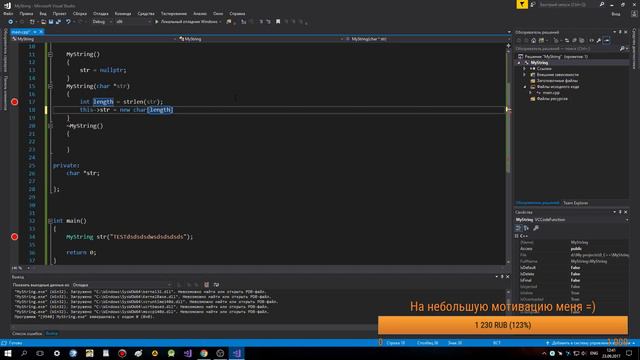Open the Файл menu

coord(8,13)
